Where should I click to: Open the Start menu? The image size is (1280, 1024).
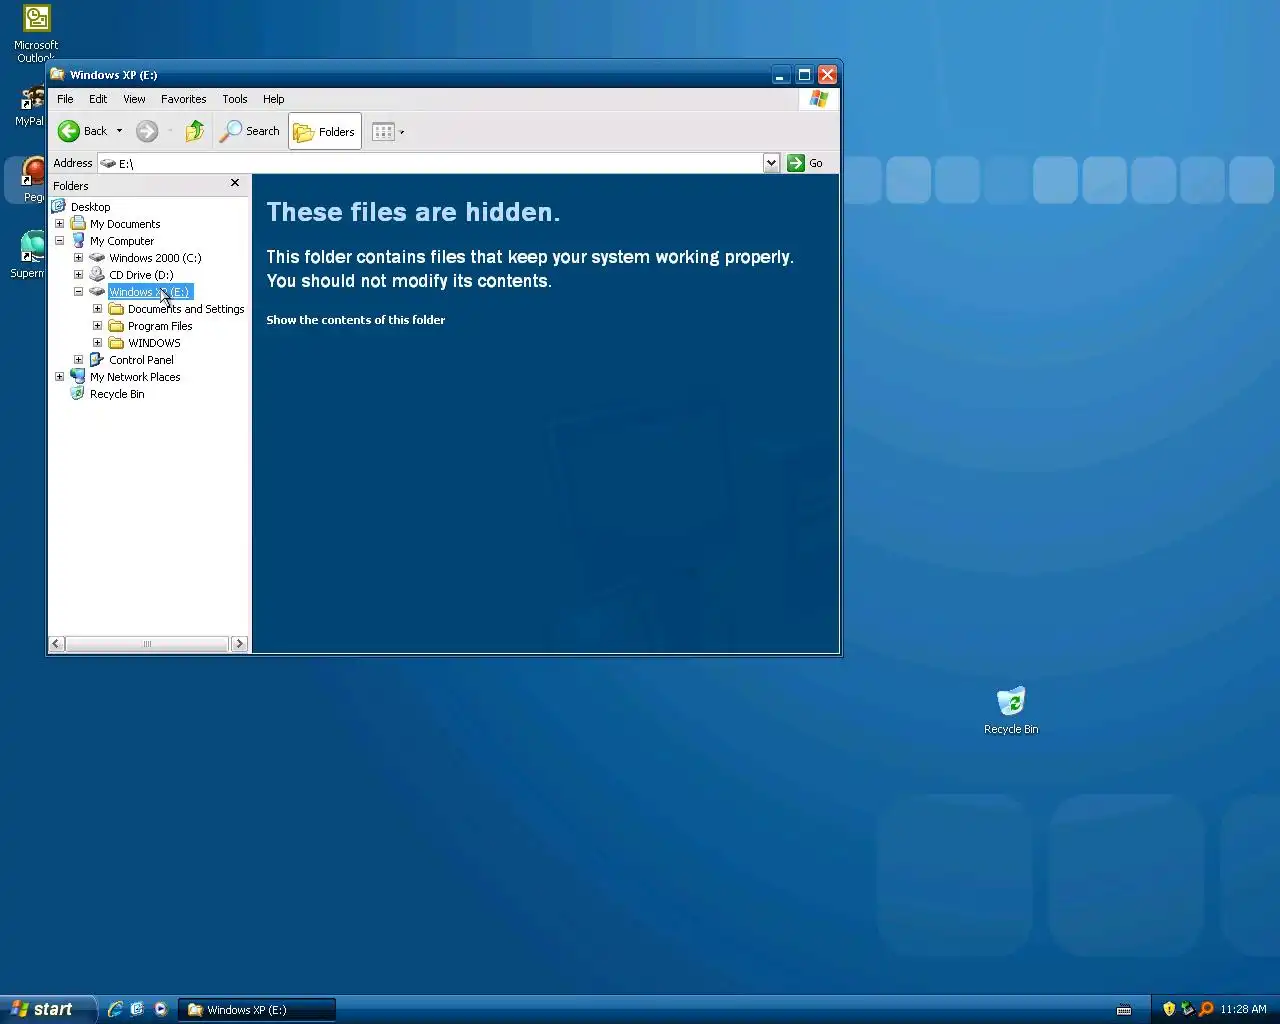click(47, 1009)
